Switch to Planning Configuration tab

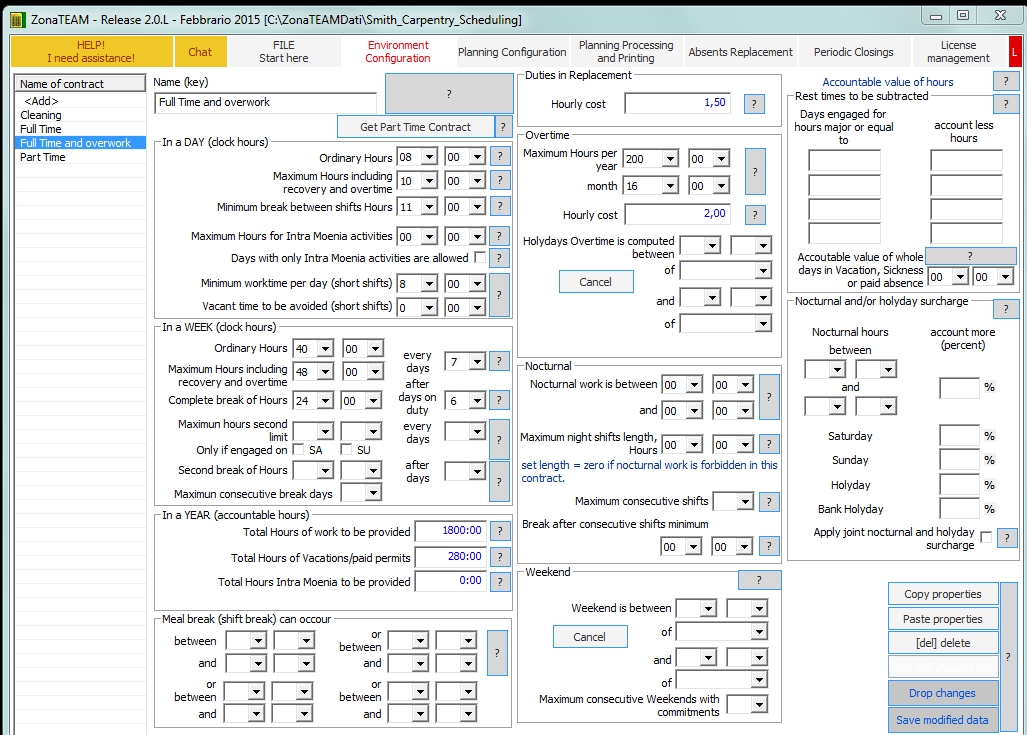(x=512, y=52)
